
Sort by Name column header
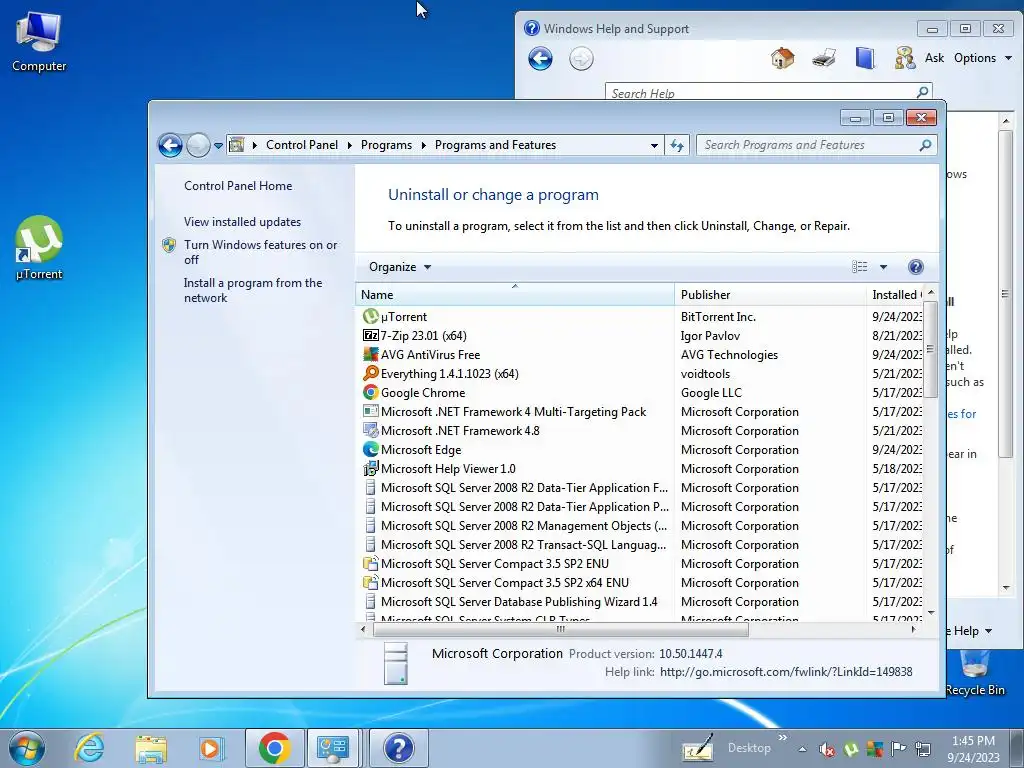click(x=515, y=295)
